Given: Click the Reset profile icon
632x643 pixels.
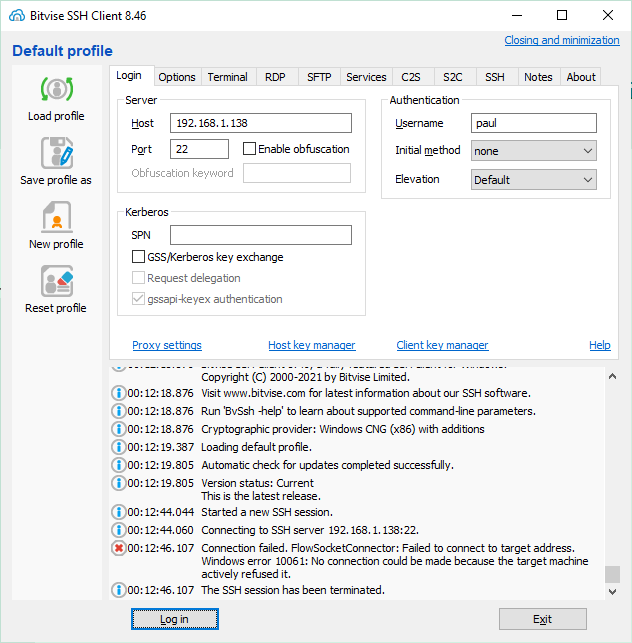Looking at the screenshot, I should pyautogui.click(x=57, y=281).
